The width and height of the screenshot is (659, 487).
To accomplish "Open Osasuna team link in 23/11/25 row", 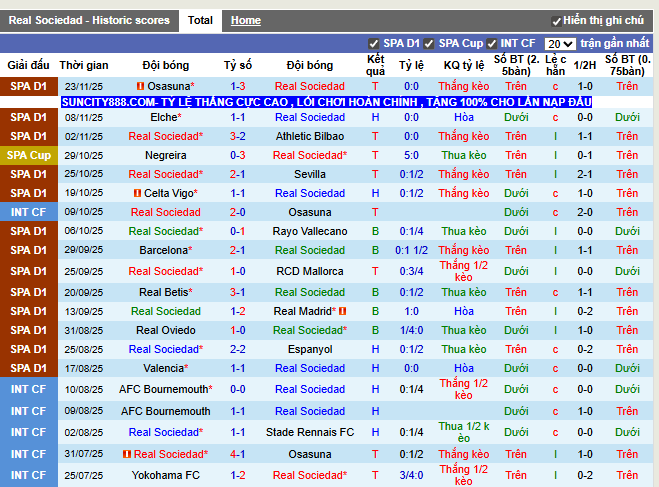I will click(169, 86).
